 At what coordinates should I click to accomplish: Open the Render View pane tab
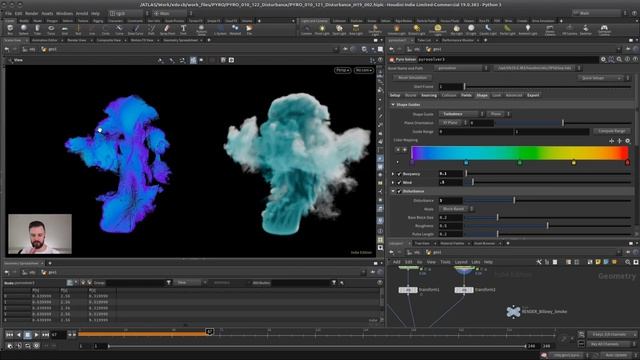coord(77,40)
